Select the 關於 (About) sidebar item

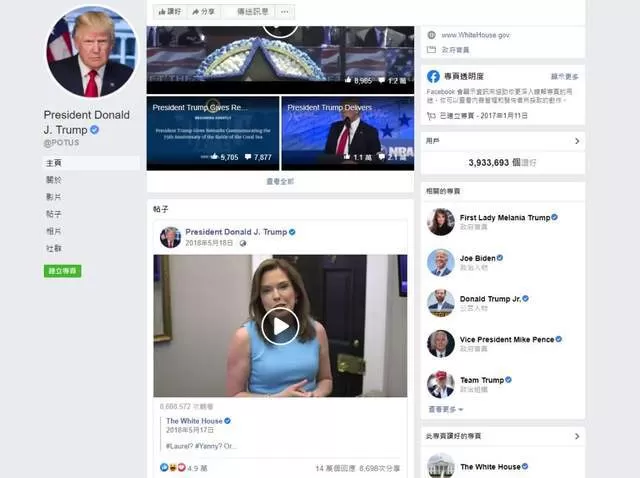(x=53, y=180)
